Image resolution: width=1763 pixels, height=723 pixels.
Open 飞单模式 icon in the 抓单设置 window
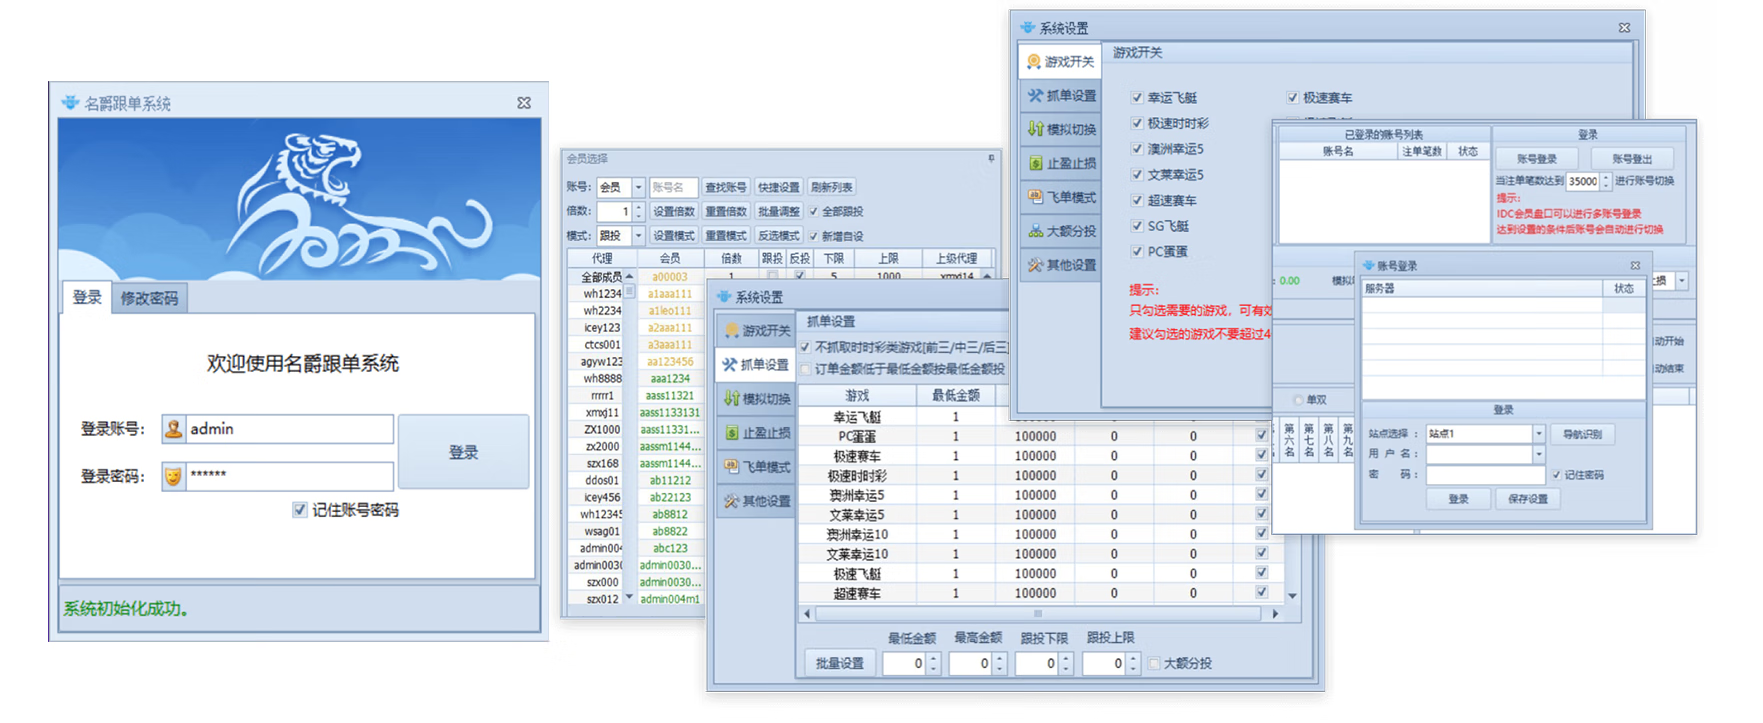tap(731, 467)
